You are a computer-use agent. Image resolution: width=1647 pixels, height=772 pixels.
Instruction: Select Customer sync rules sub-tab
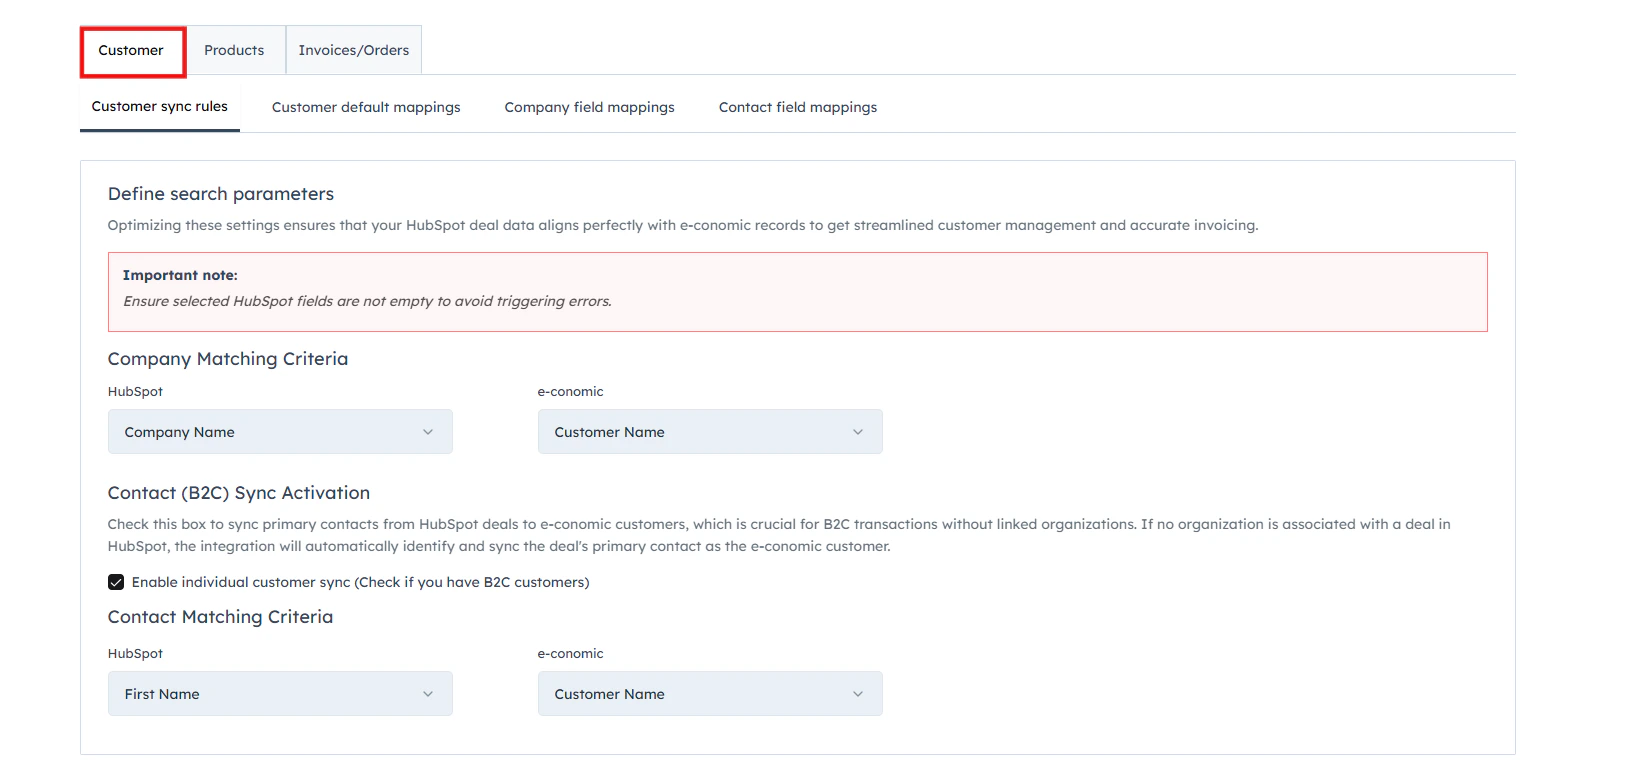(x=160, y=106)
